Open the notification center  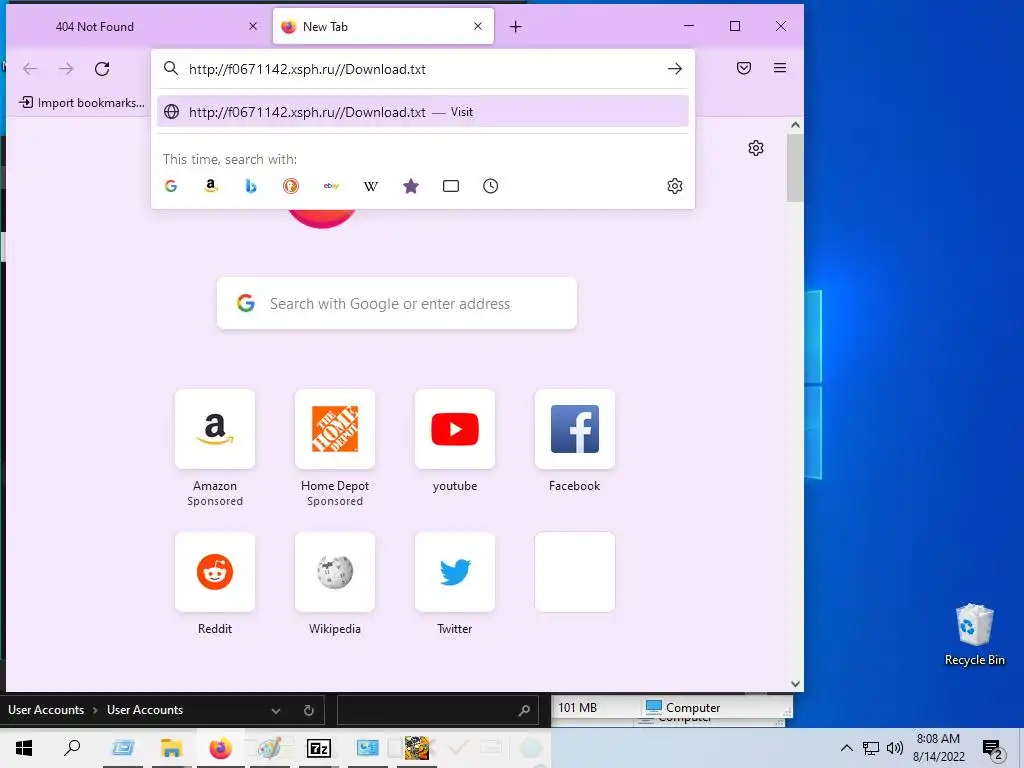click(993, 749)
